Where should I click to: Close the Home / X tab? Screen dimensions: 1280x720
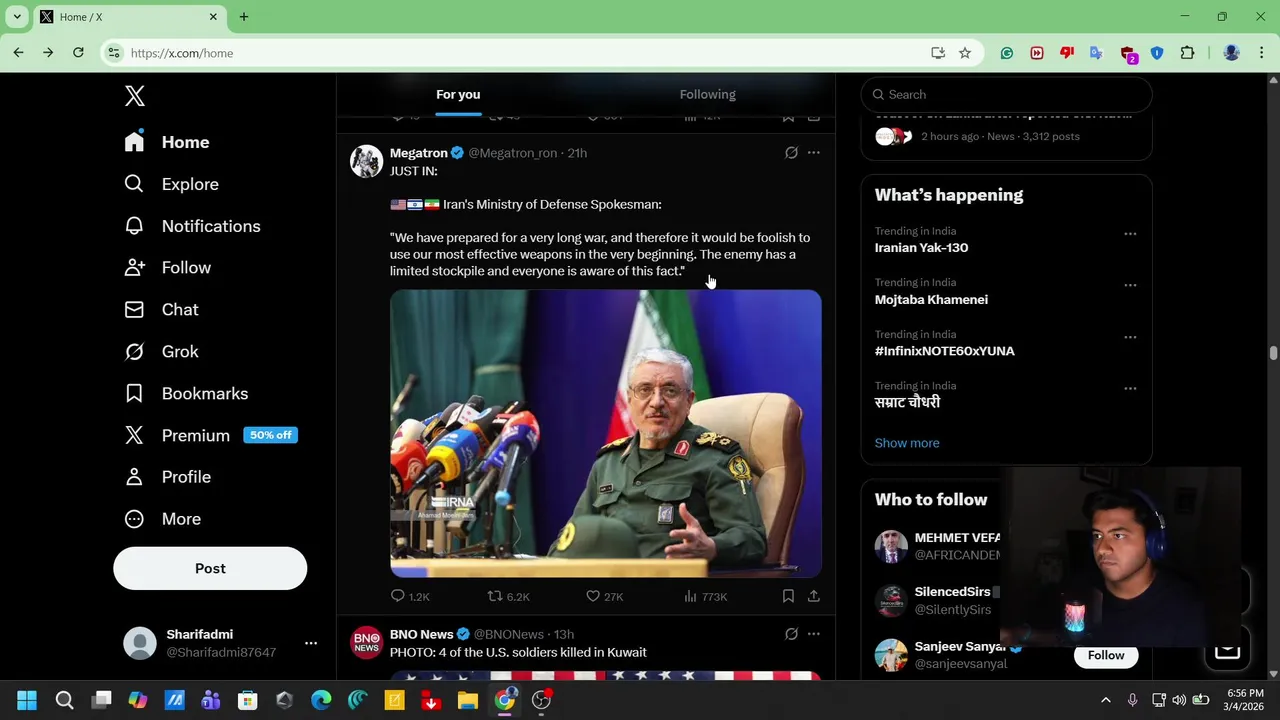(213, 17)
